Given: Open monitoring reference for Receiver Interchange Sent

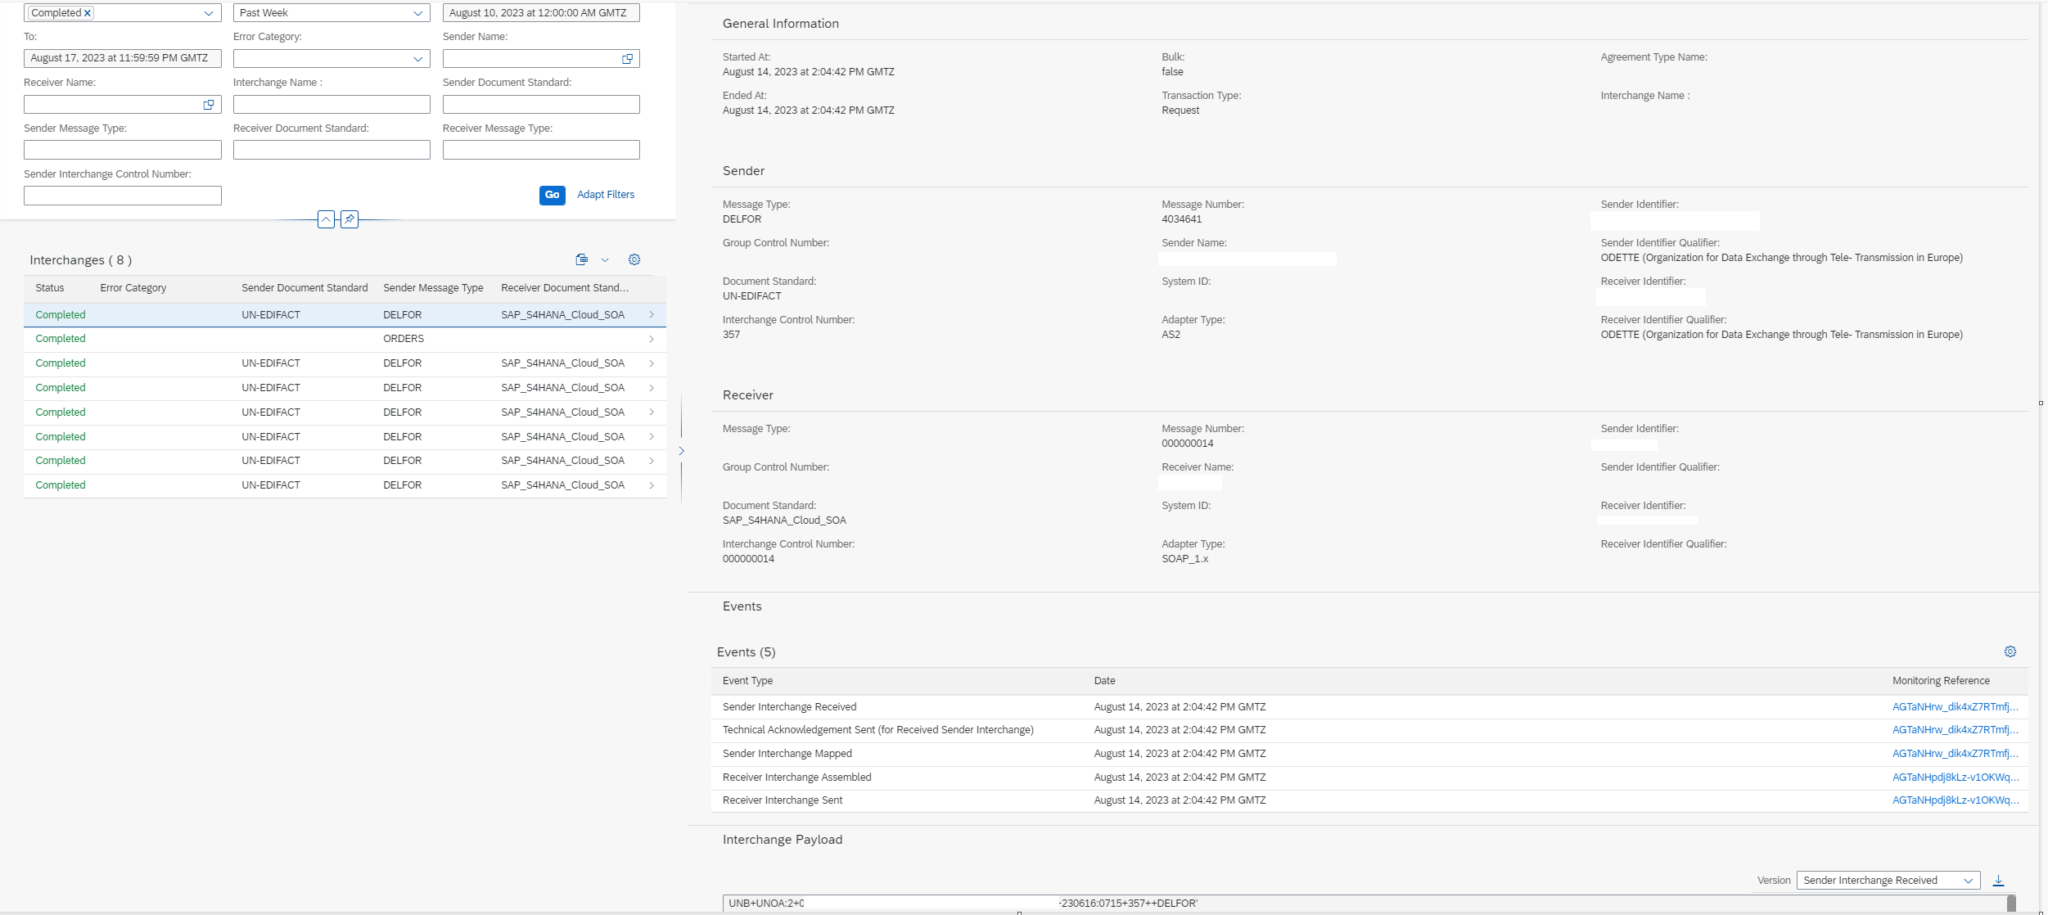Looking at the screenshot, I should tap(1955, 801).
